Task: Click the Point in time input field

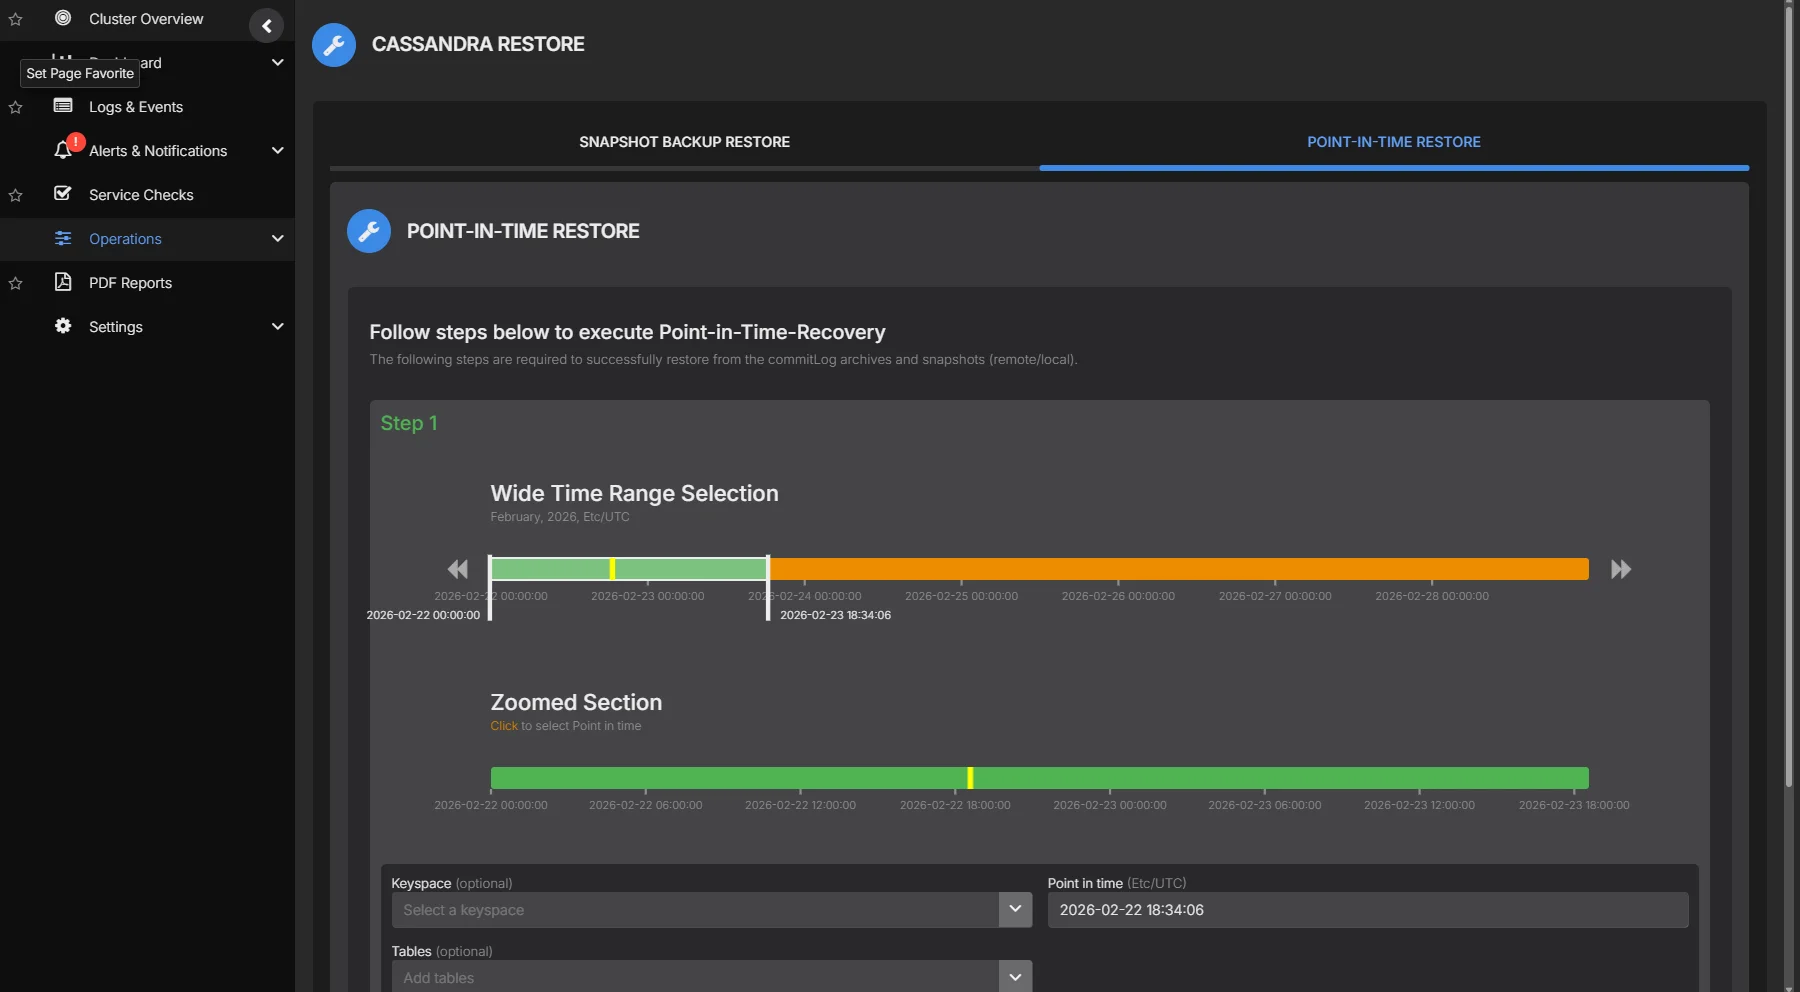Action: [1367, 910]
